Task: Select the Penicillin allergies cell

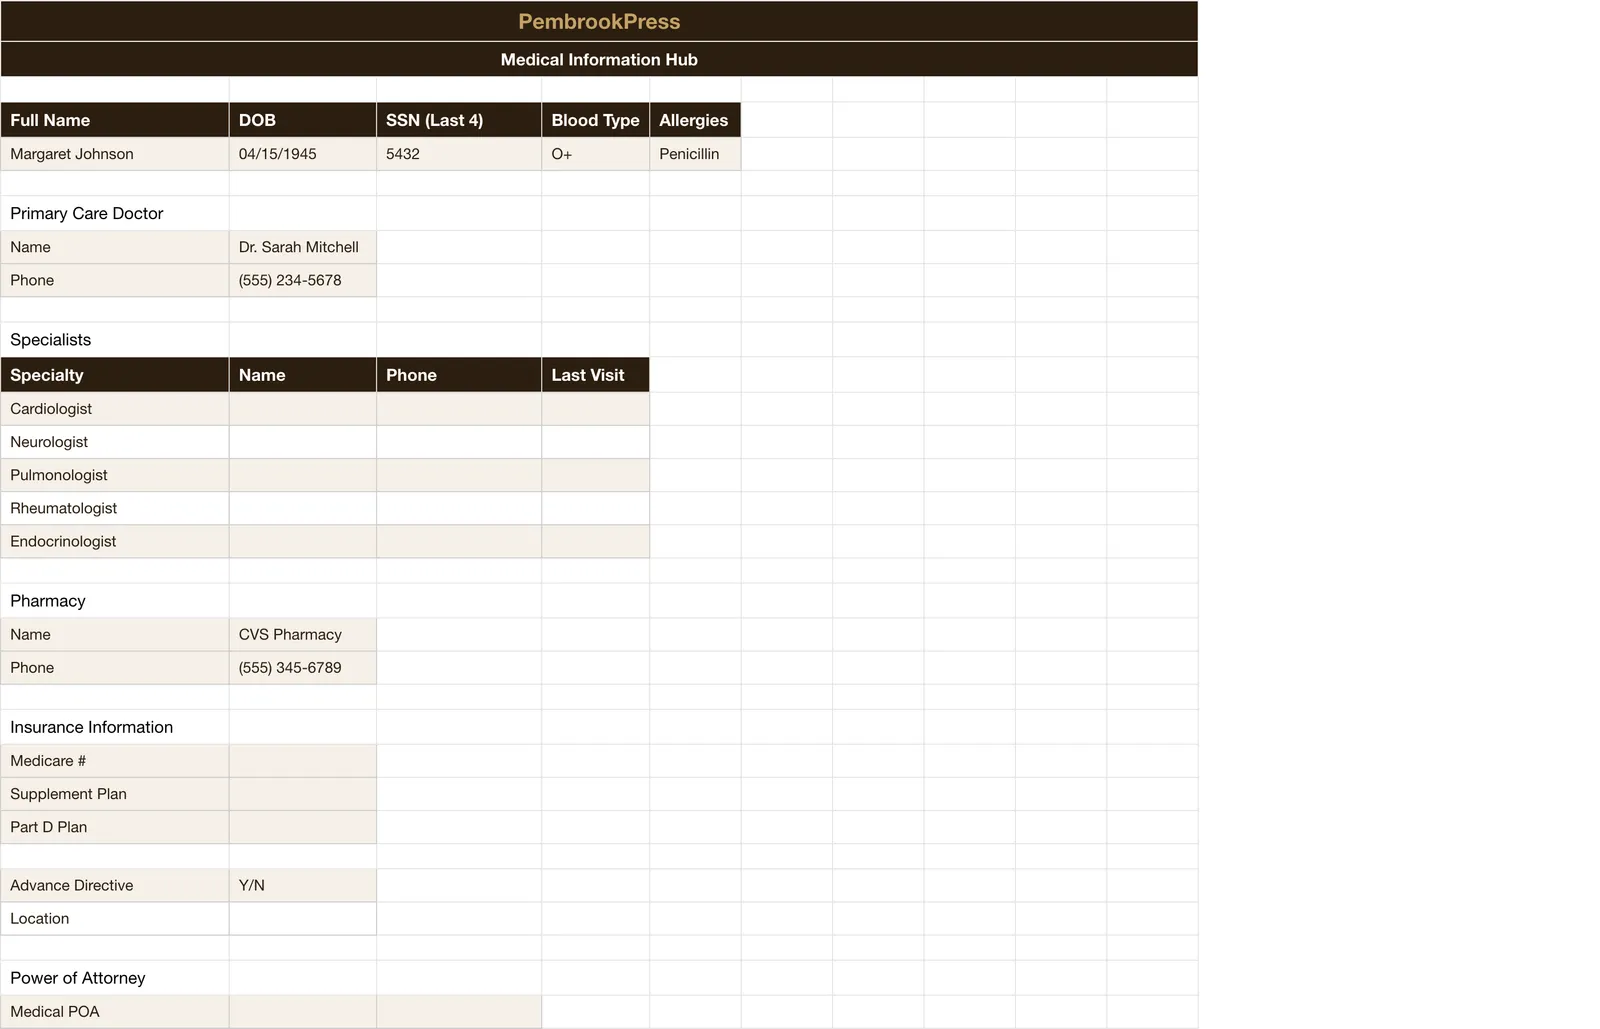Action: click(x=695, y=154)
